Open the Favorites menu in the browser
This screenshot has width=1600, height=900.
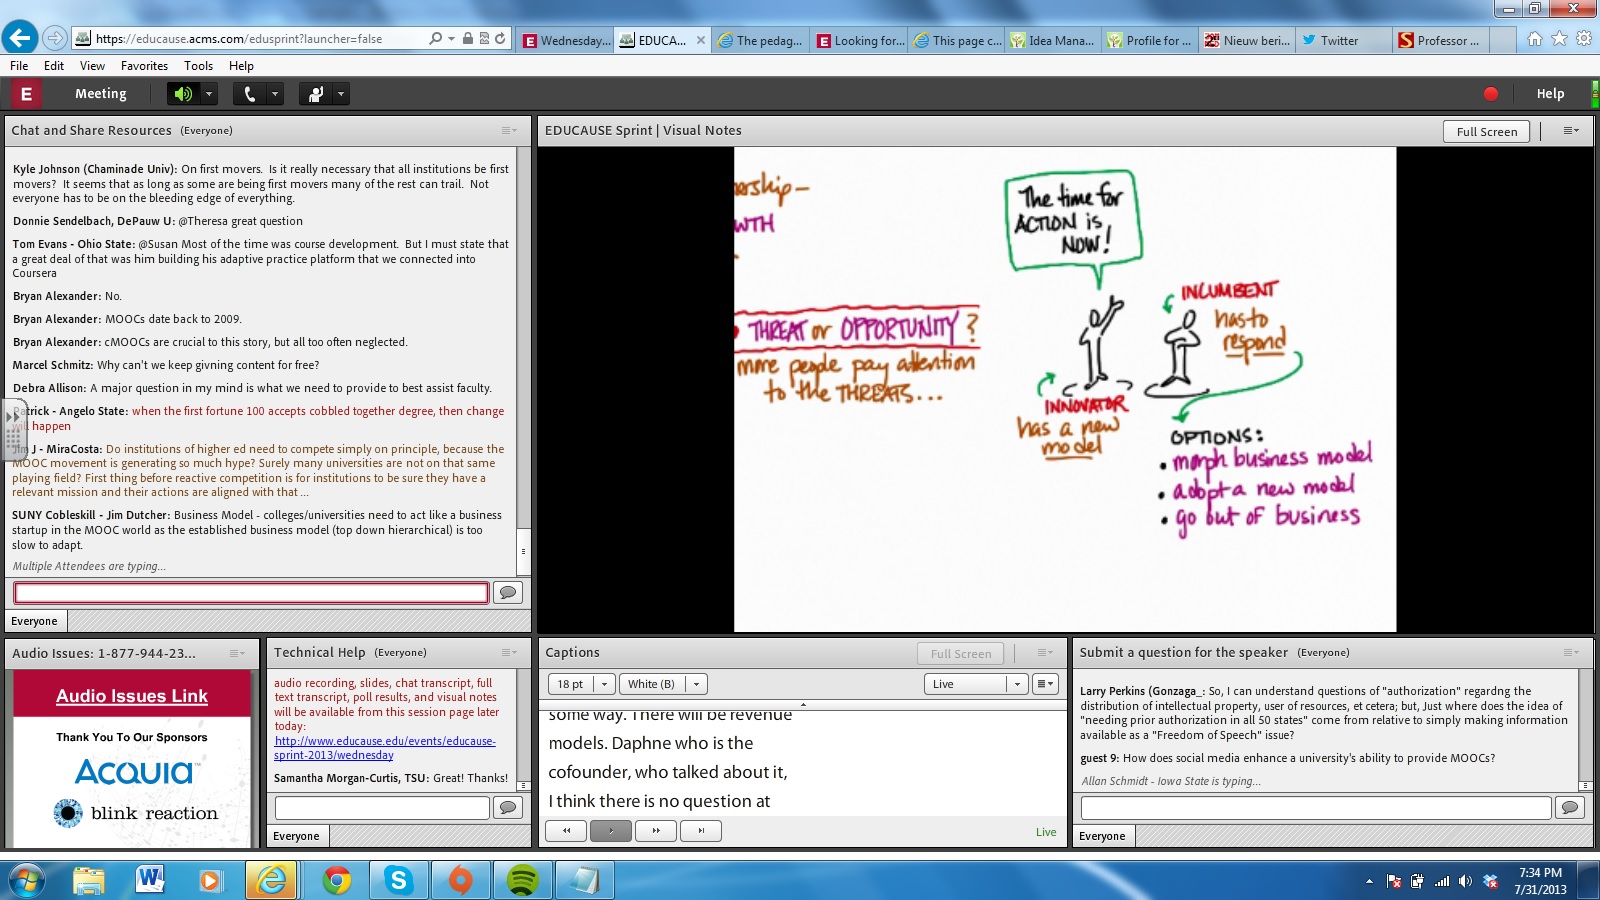(144, 66)
